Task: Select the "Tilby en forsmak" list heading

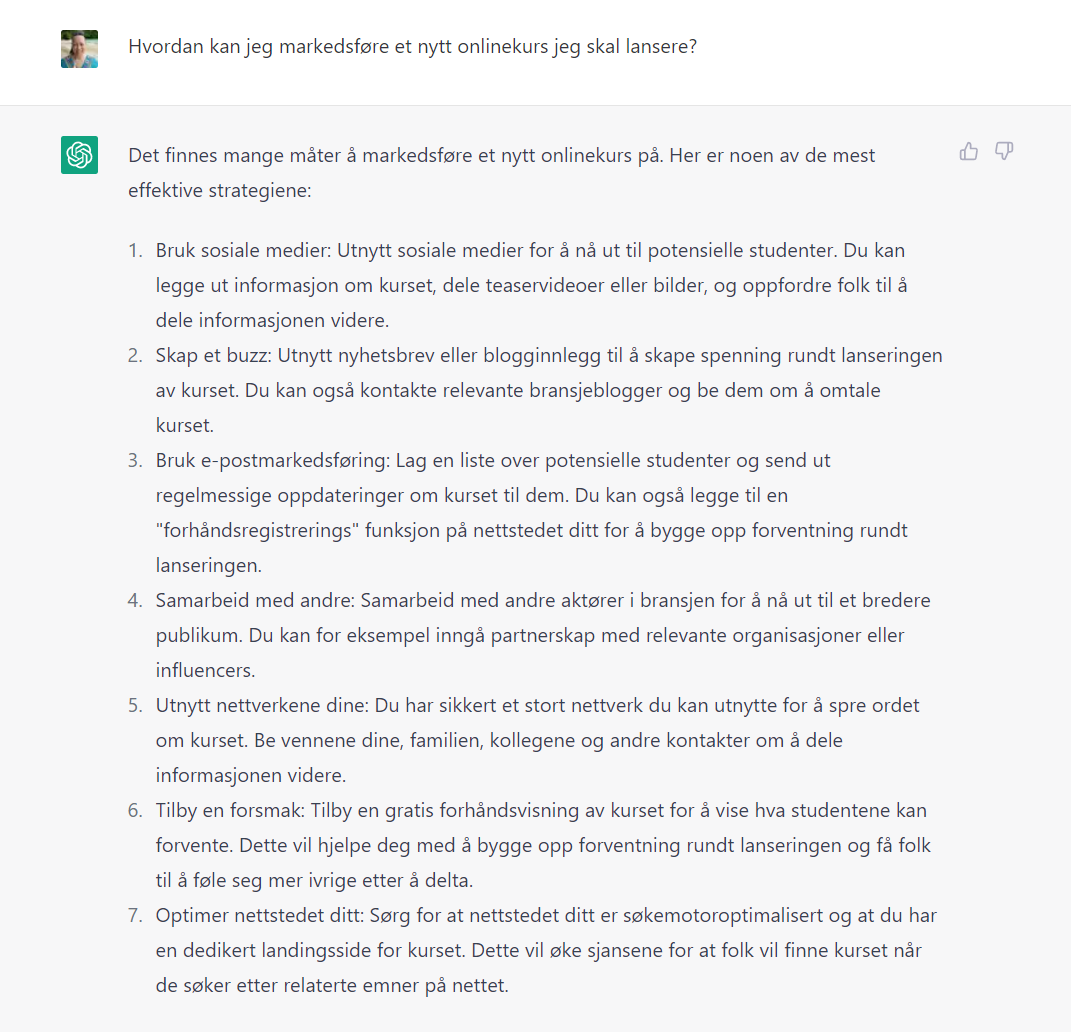Action: [230, 811]
